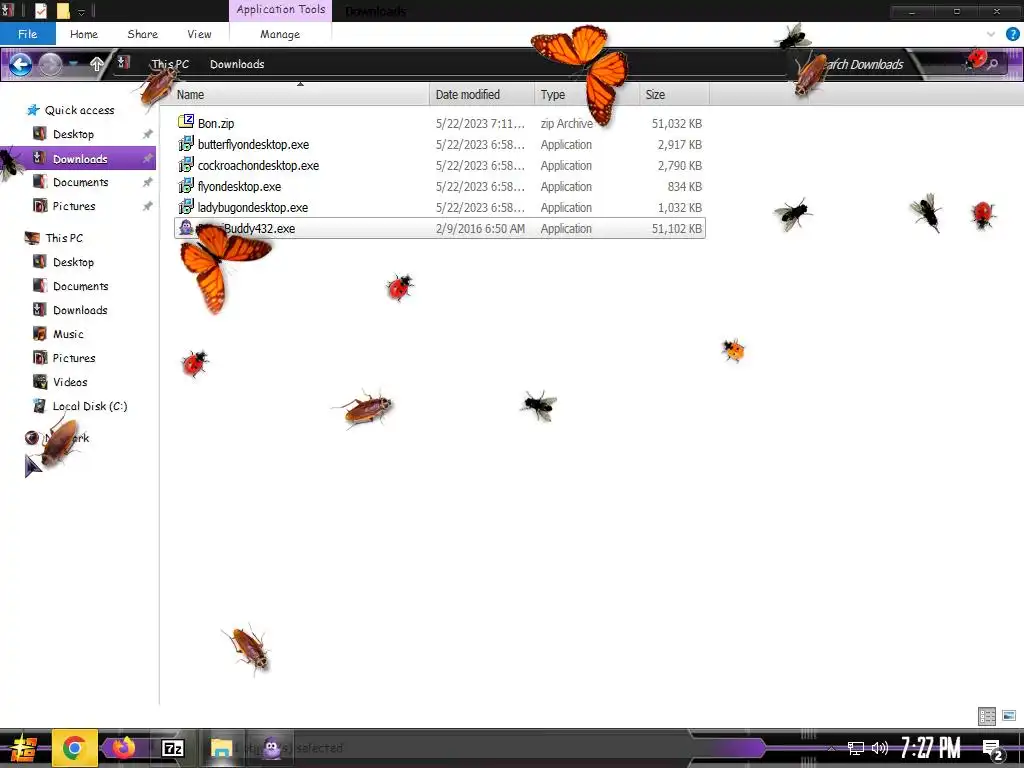
Task: Open recent locations dropdown arrow
Action: click(x=74, y=63)
